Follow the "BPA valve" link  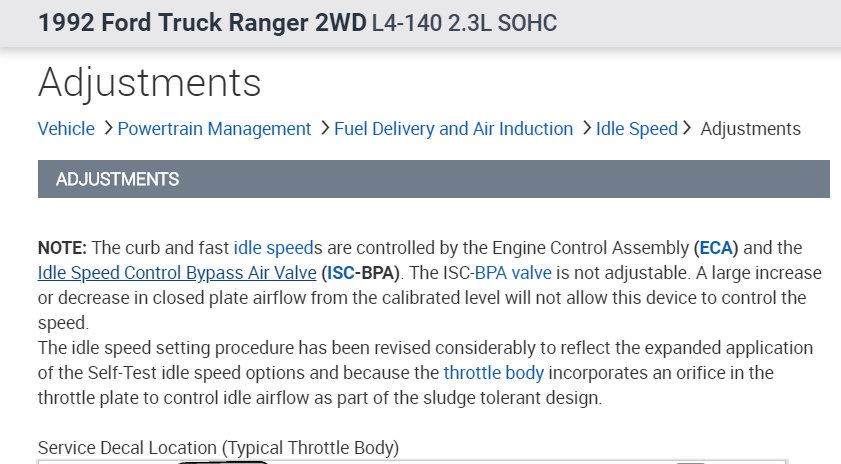tap(515, 273)
